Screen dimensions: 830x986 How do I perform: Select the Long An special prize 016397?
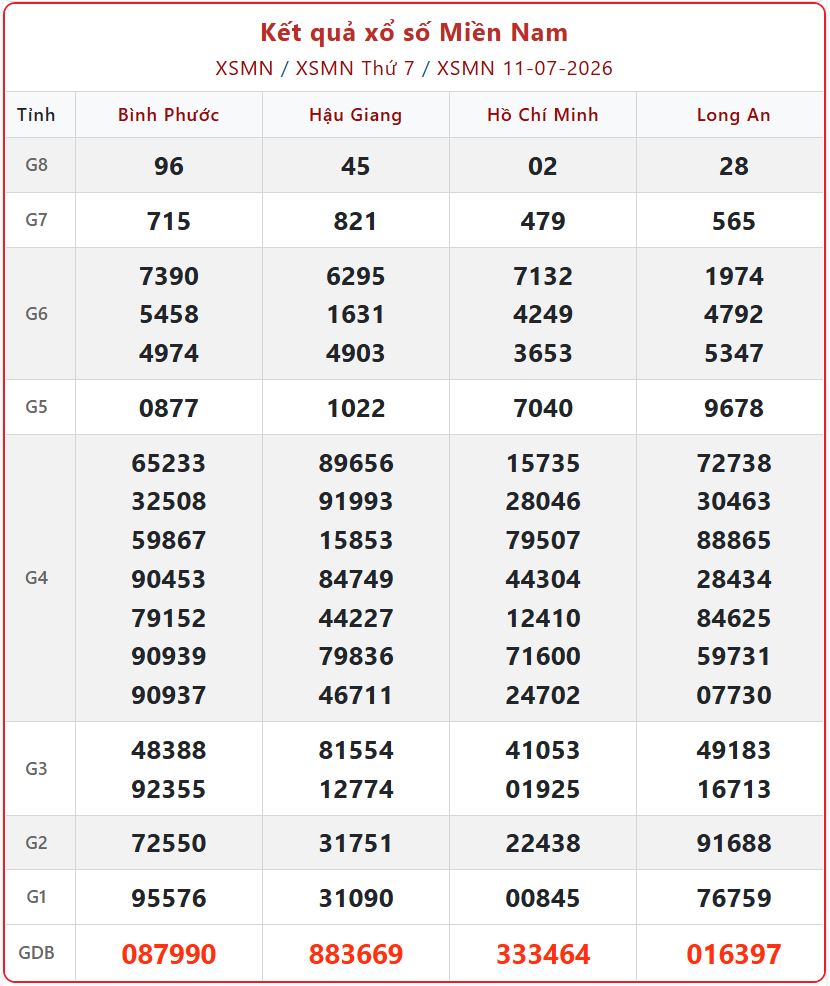734,954
